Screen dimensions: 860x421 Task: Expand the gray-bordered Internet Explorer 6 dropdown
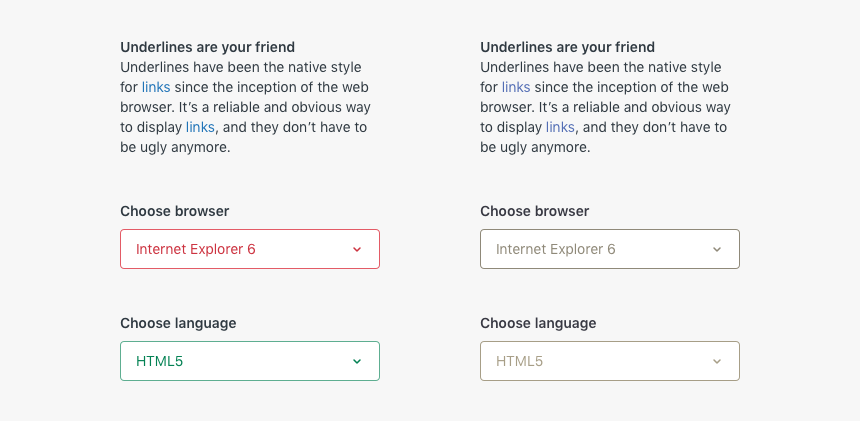[610, 249]
